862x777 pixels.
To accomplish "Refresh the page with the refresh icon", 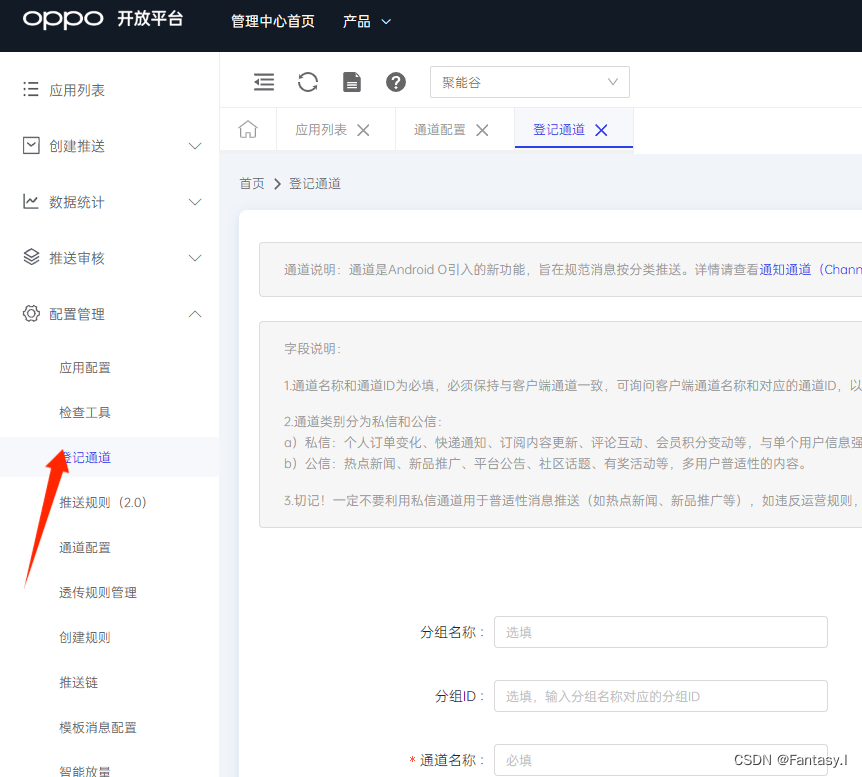I will click(x=308, y=82).
